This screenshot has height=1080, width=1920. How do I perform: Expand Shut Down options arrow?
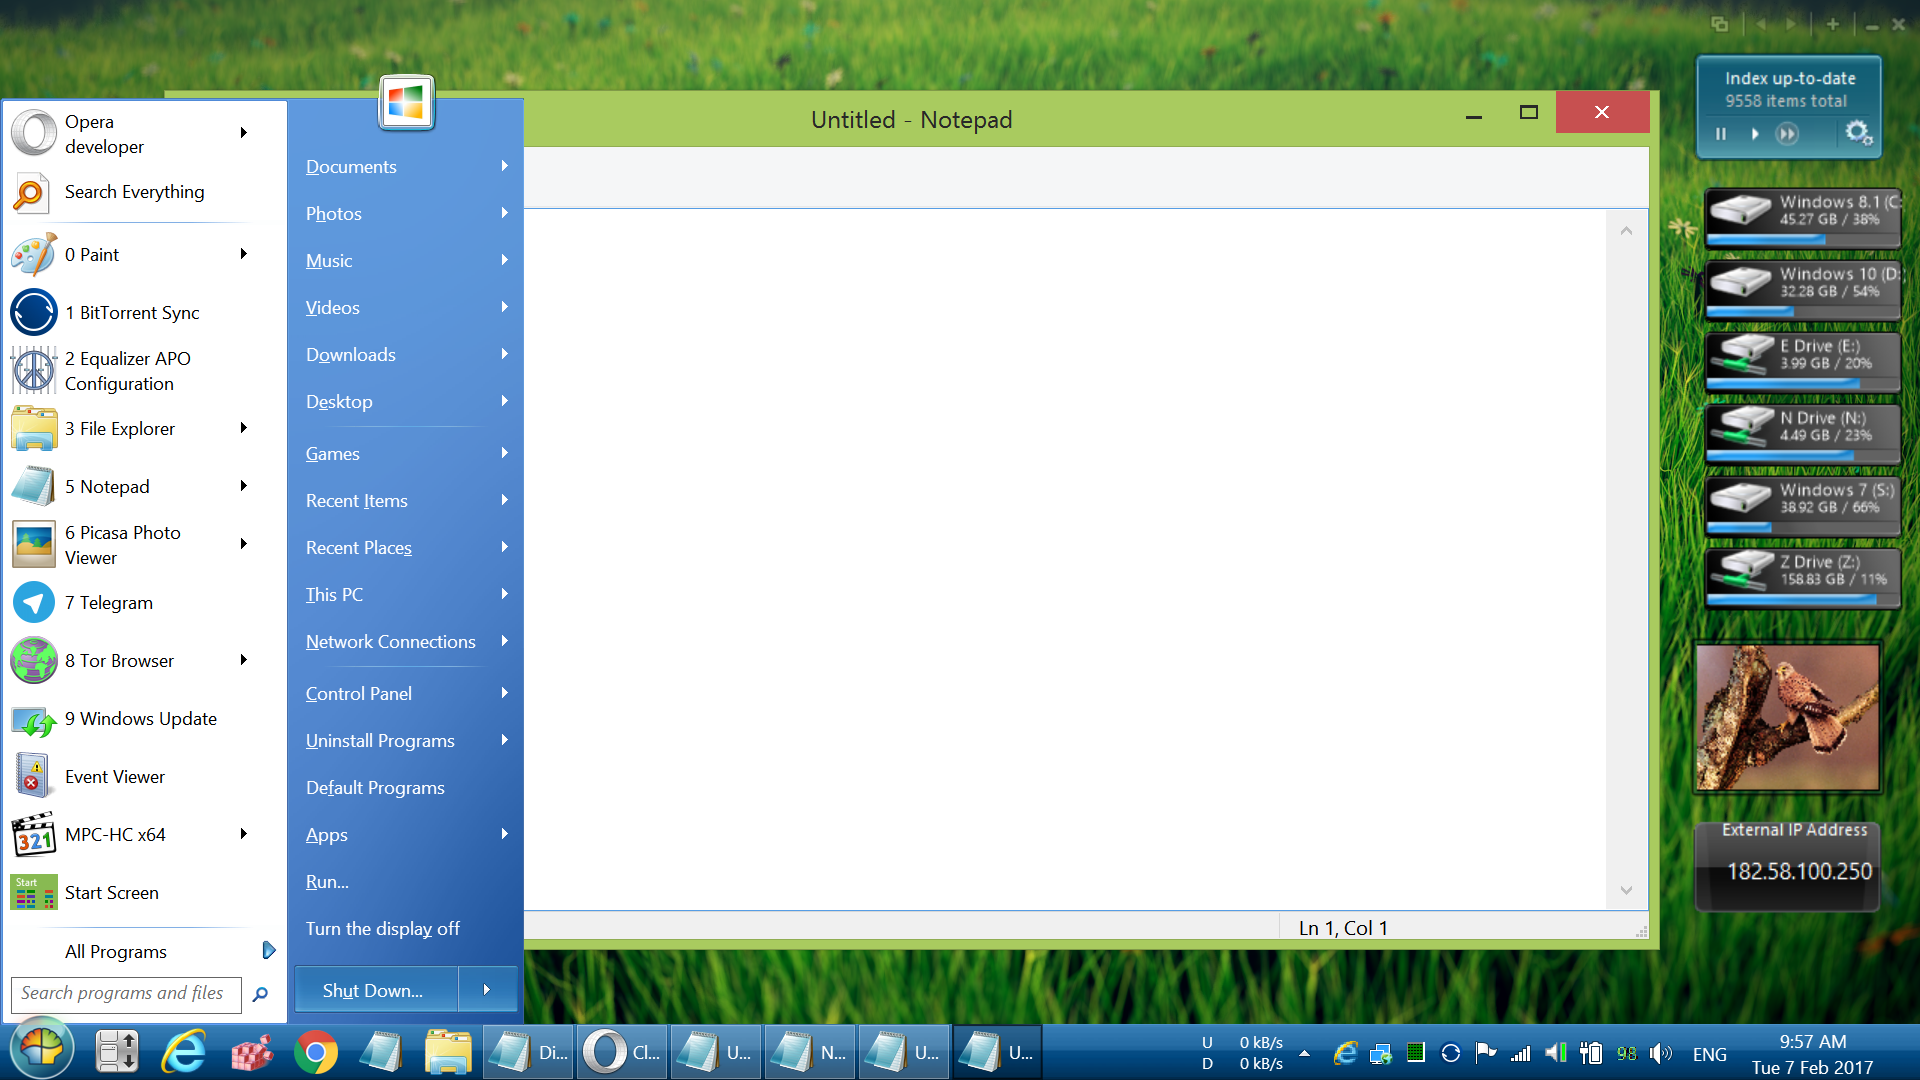click(487, 990)
